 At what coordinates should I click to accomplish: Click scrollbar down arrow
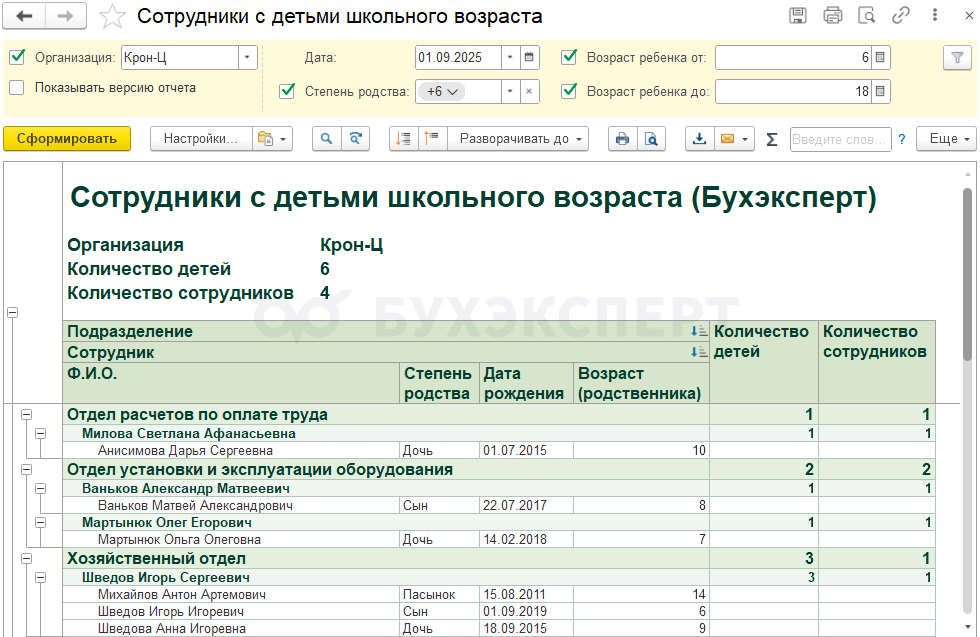pyautogui.click(x=968, y=628)
